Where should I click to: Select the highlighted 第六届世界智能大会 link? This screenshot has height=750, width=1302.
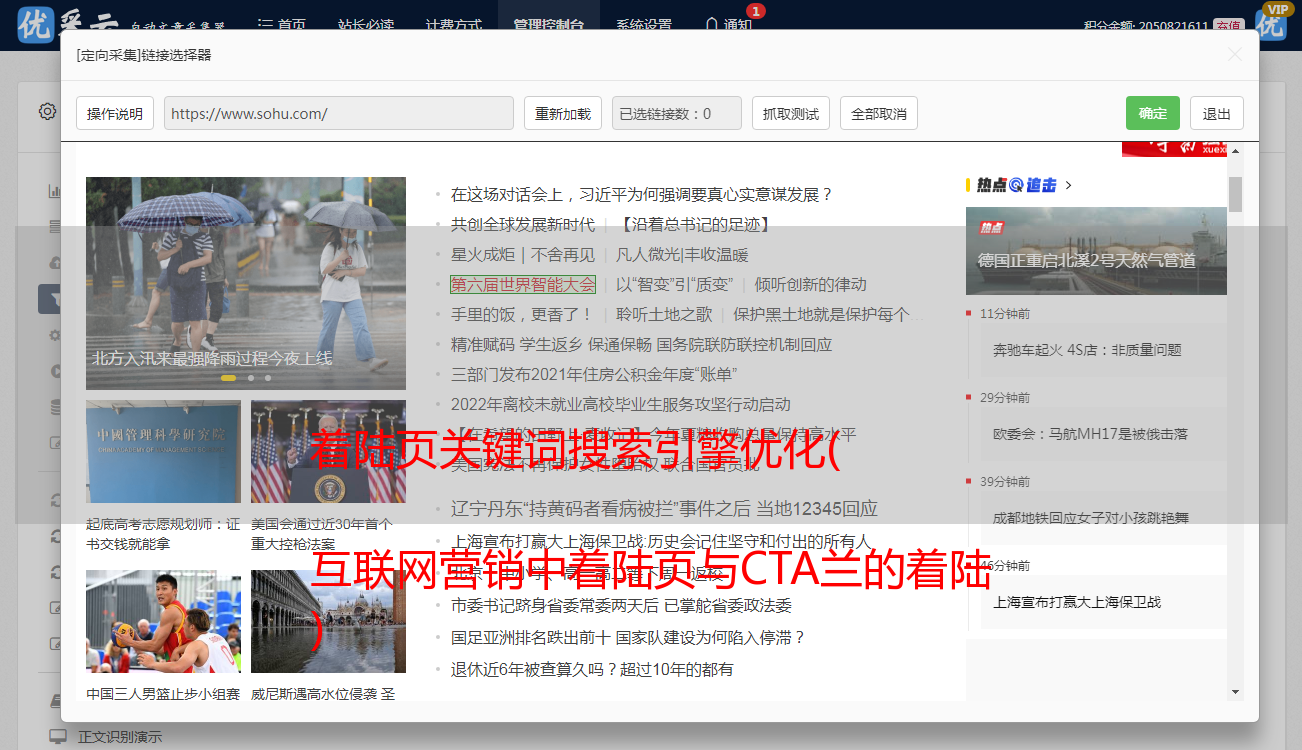(x=523, y=284)
